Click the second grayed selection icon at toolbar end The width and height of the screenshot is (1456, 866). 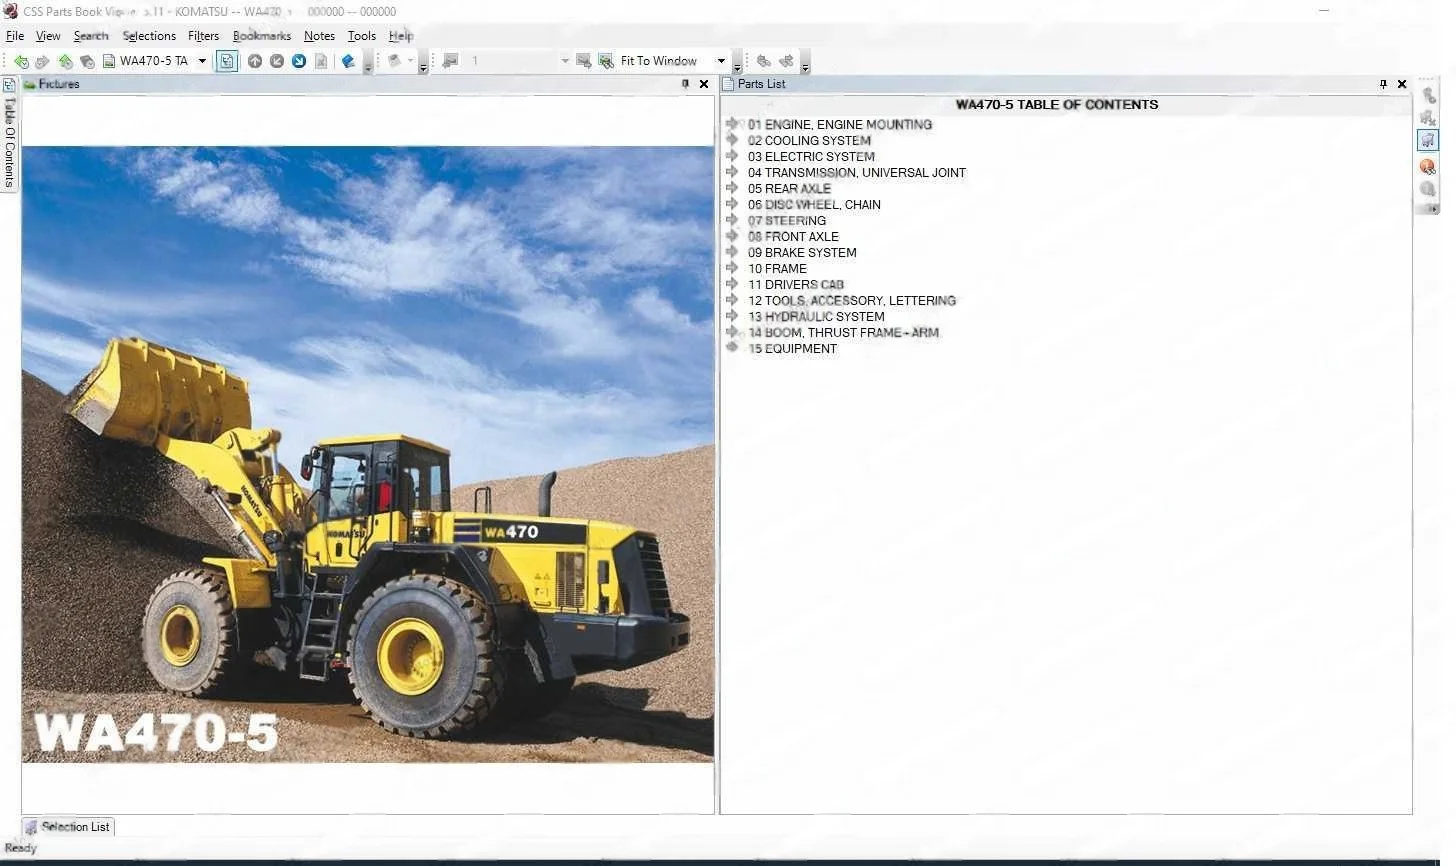point(786,61)
